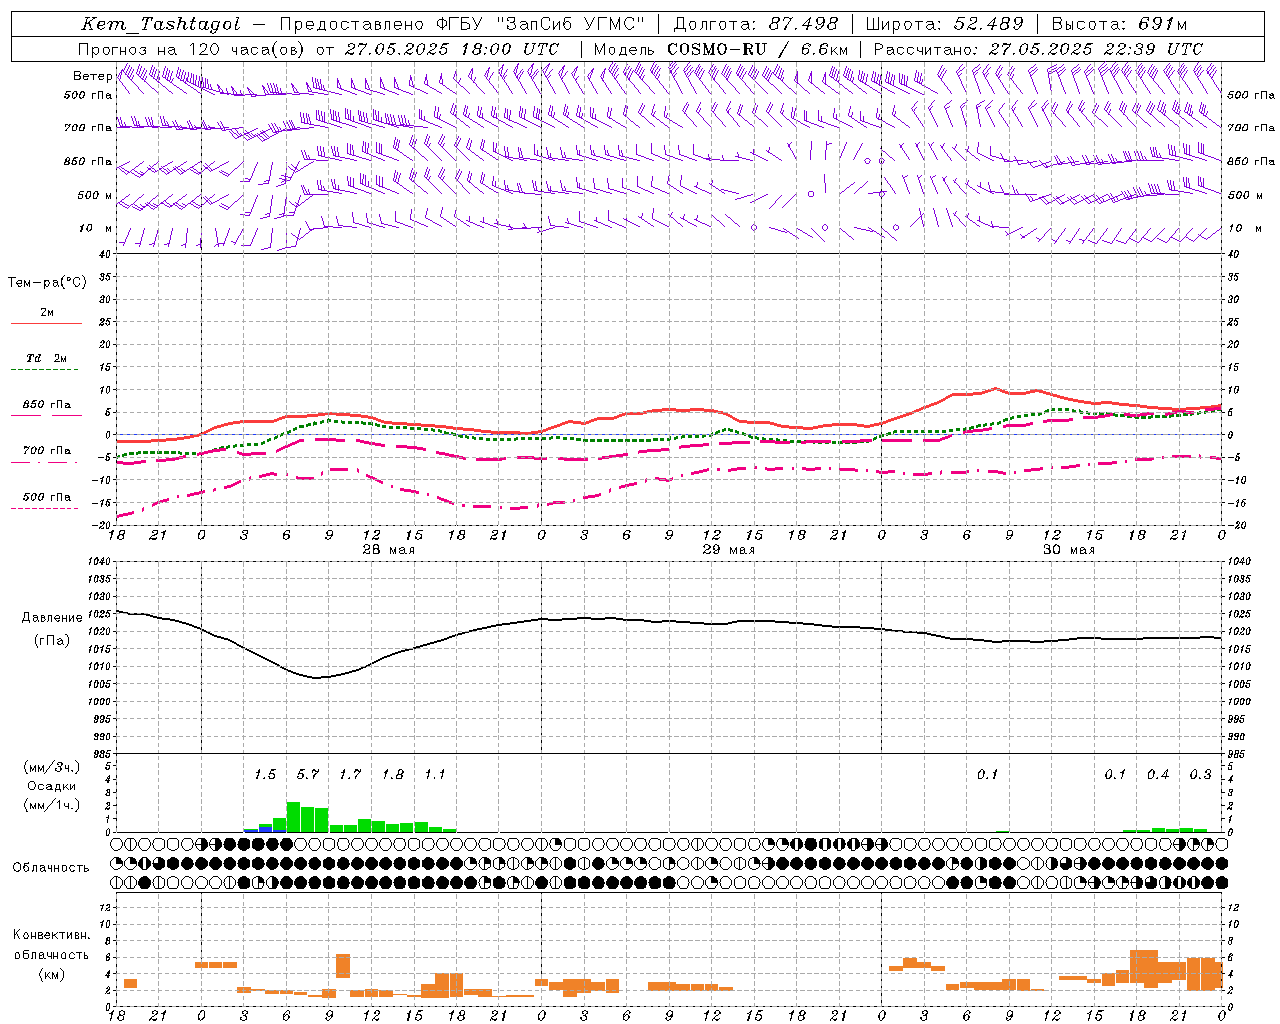Click the lowest point of the black pressure curve
The image size is (1280, 1024).
318,678
